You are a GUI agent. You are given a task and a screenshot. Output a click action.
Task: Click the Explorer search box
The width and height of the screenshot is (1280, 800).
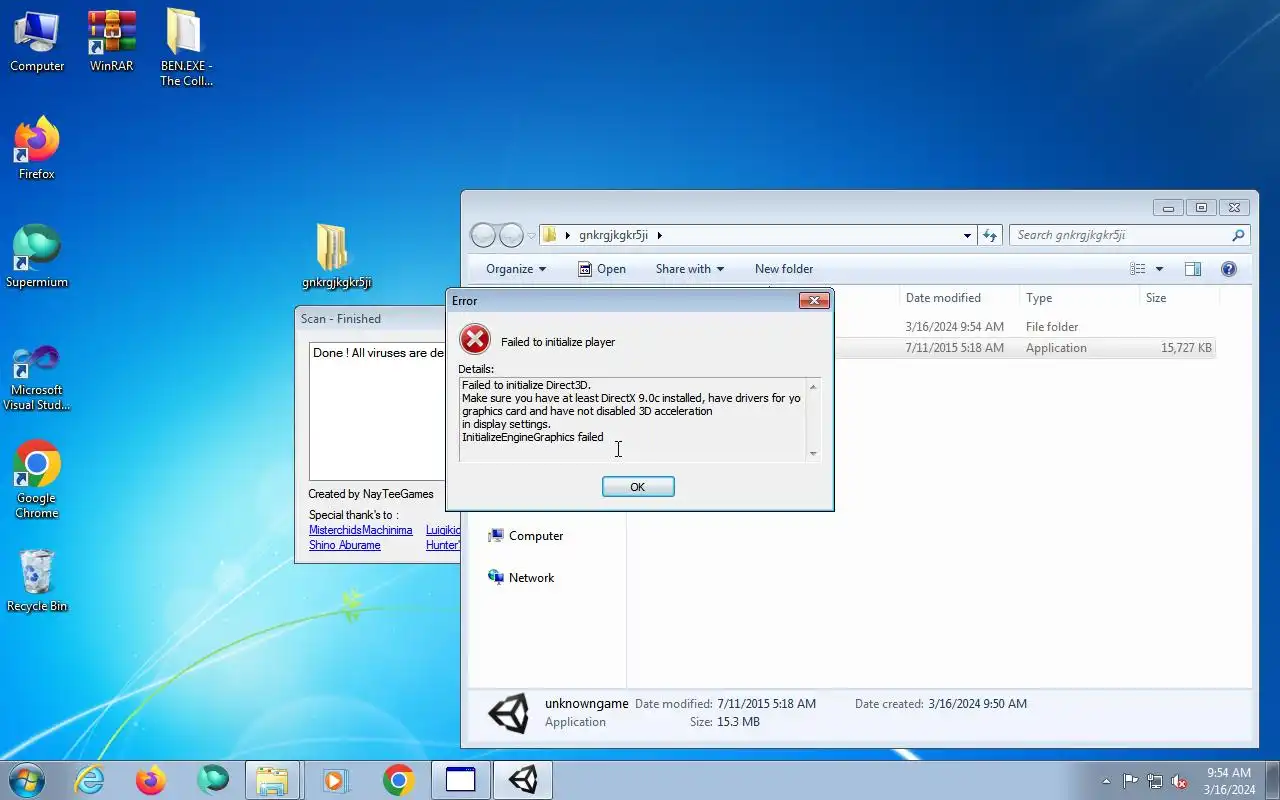coord(1129,235)
